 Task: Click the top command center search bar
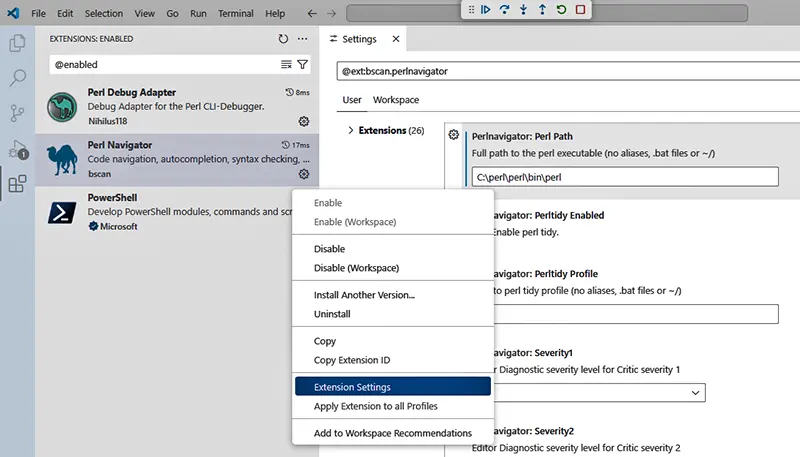pyautogui.click(x=547, y=13)
